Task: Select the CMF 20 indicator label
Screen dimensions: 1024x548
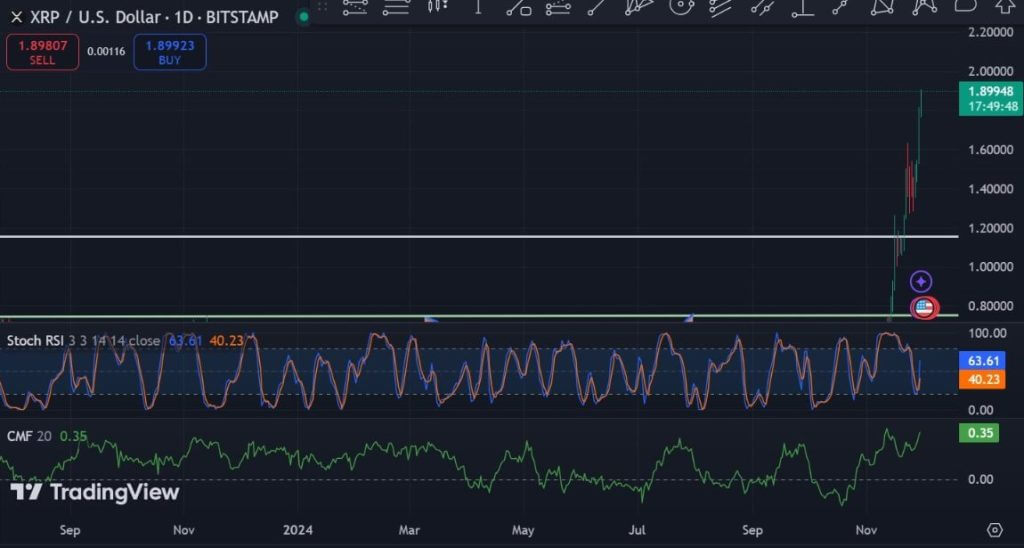Action: click(28, 435)
